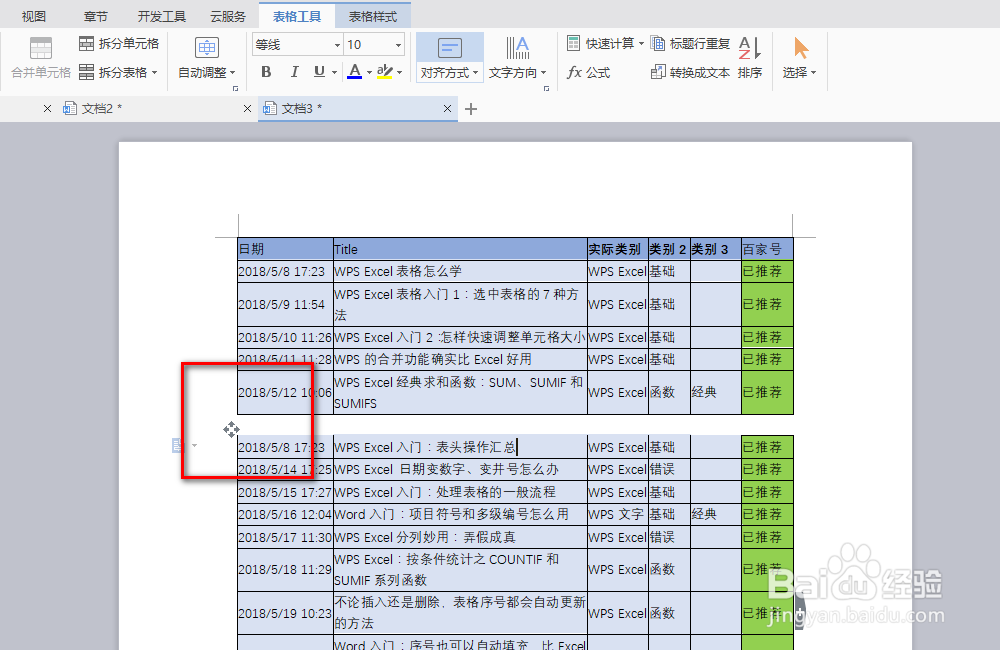Toggle underline formatting
The image size is (1000, 650).
pyautogui.click(x=320, y=71)
